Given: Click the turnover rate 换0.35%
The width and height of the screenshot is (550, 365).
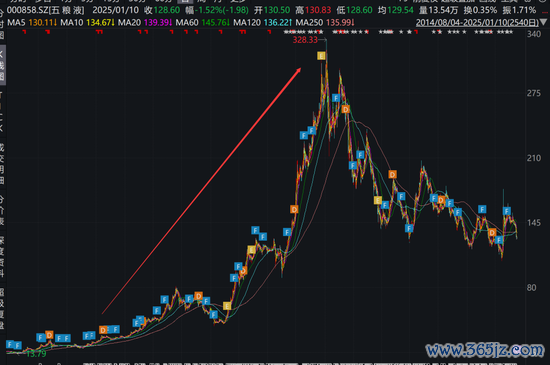Looking at the screenshot, I should [x=480, y=10].
